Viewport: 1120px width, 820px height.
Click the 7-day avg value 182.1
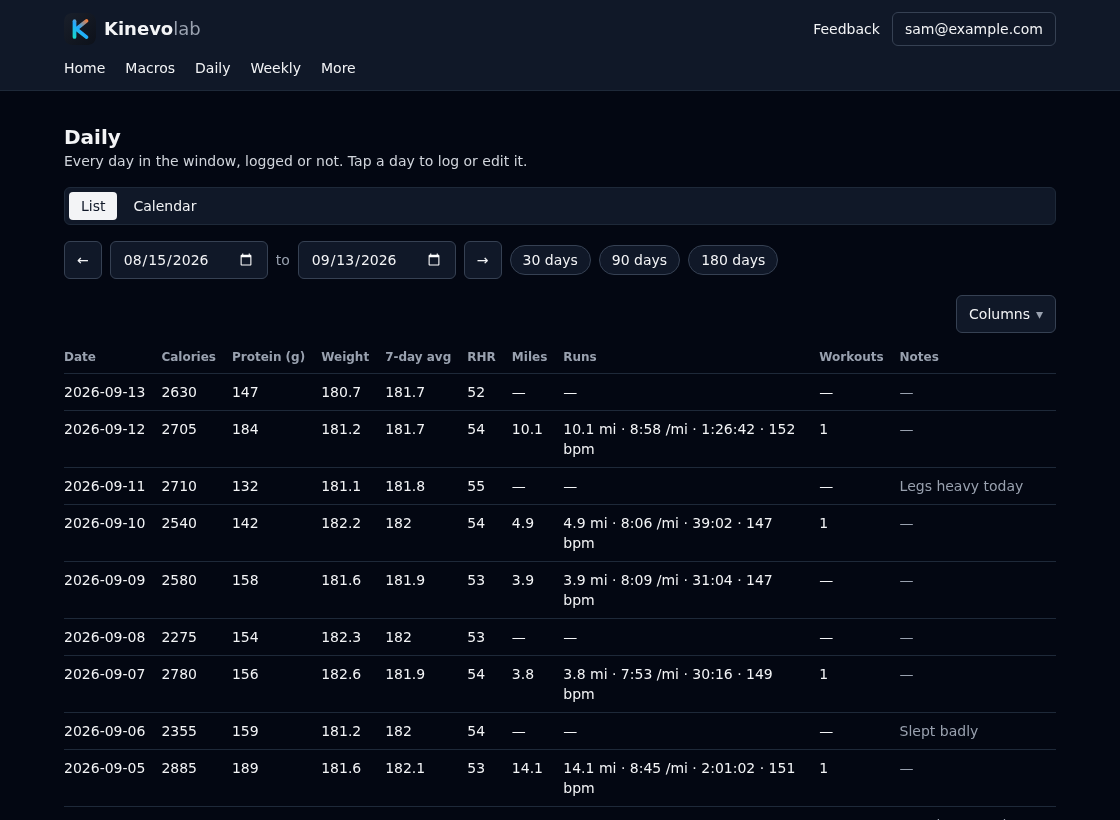(405, 769)
